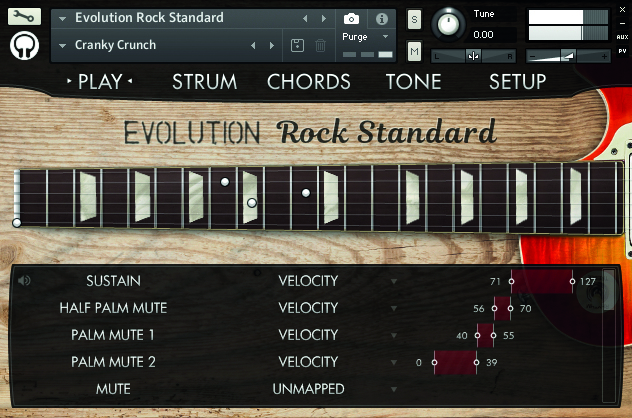Screen dimensions: 632x418
Task: Minimize the instrument view with the minus icon
Action: (622, 23)
